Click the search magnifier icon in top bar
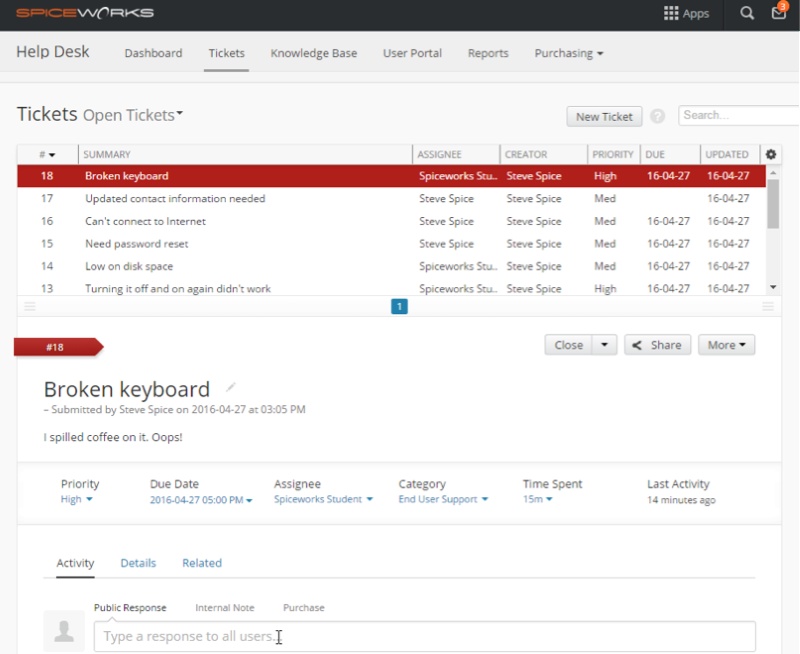Screen dimensions: 800x654 [x=745, y=14]
